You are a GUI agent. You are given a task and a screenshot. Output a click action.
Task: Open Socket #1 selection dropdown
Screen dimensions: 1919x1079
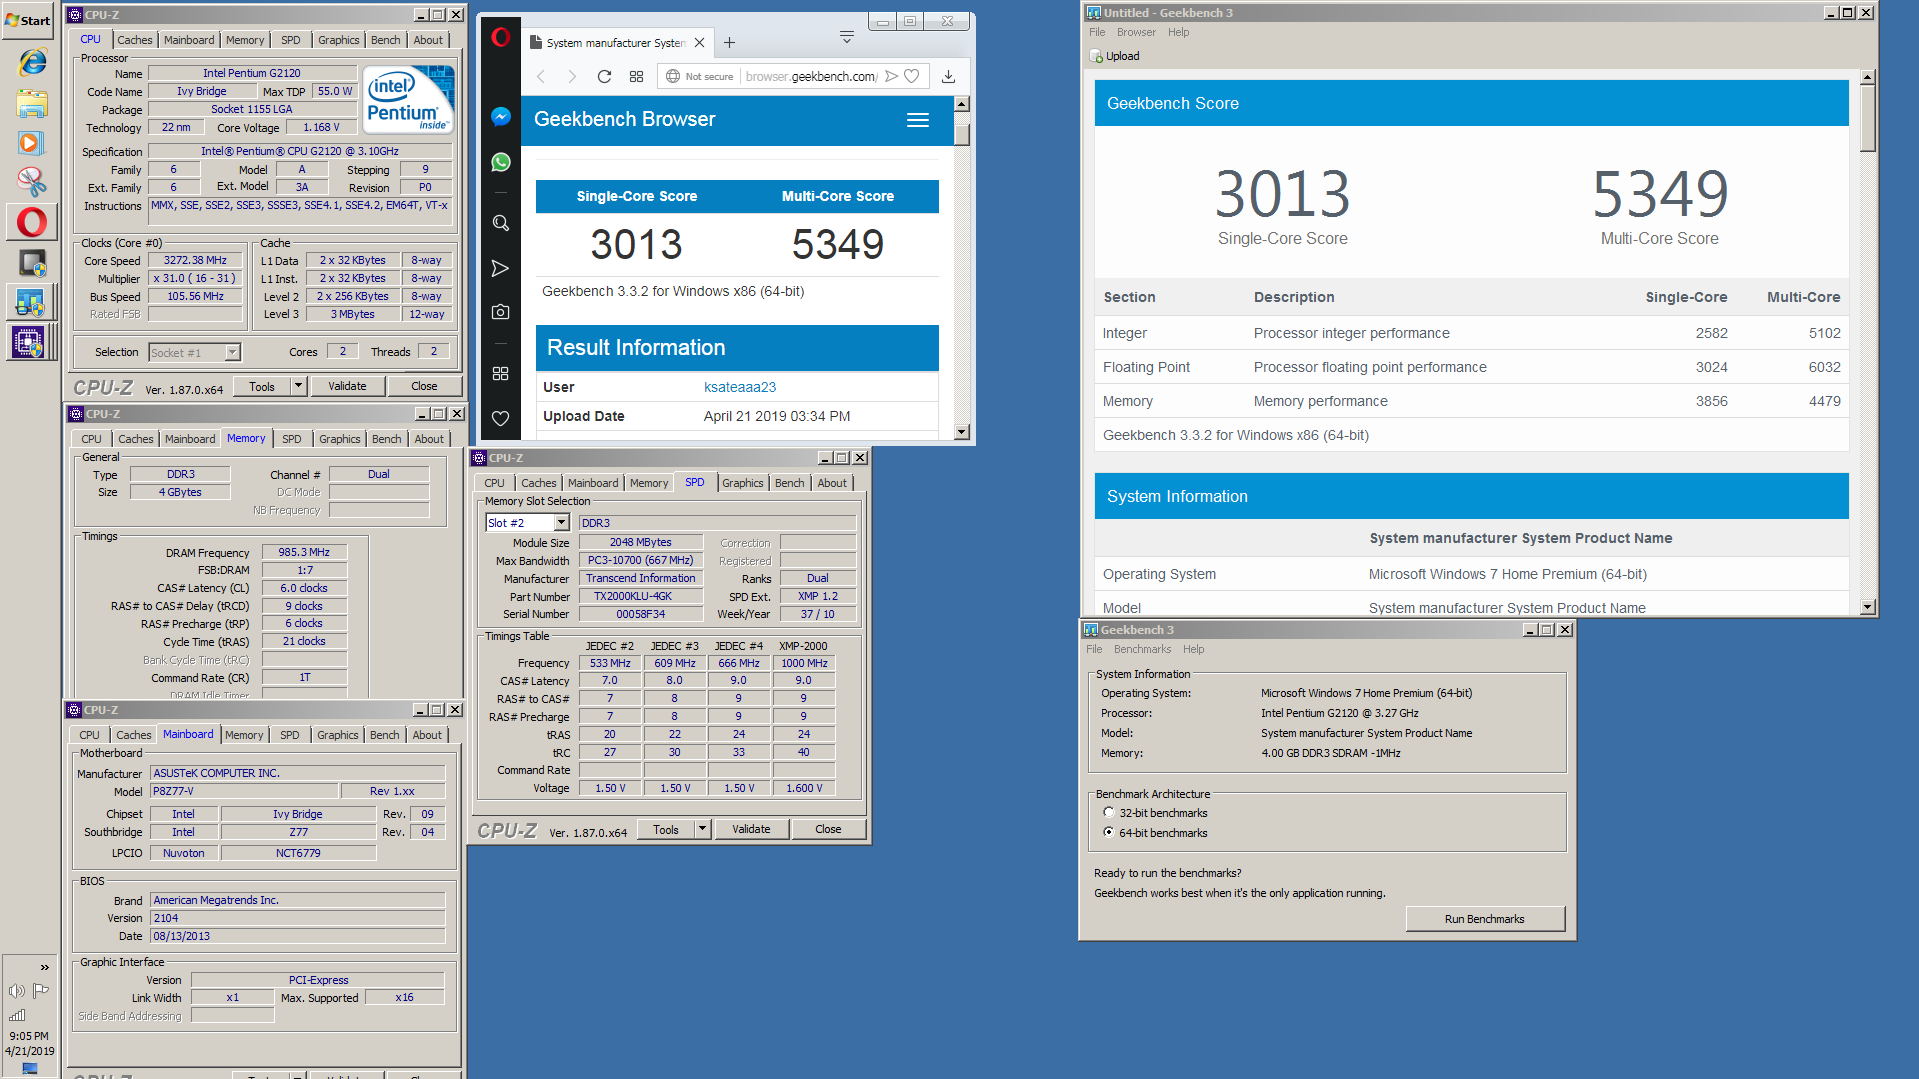pos(233,352)
